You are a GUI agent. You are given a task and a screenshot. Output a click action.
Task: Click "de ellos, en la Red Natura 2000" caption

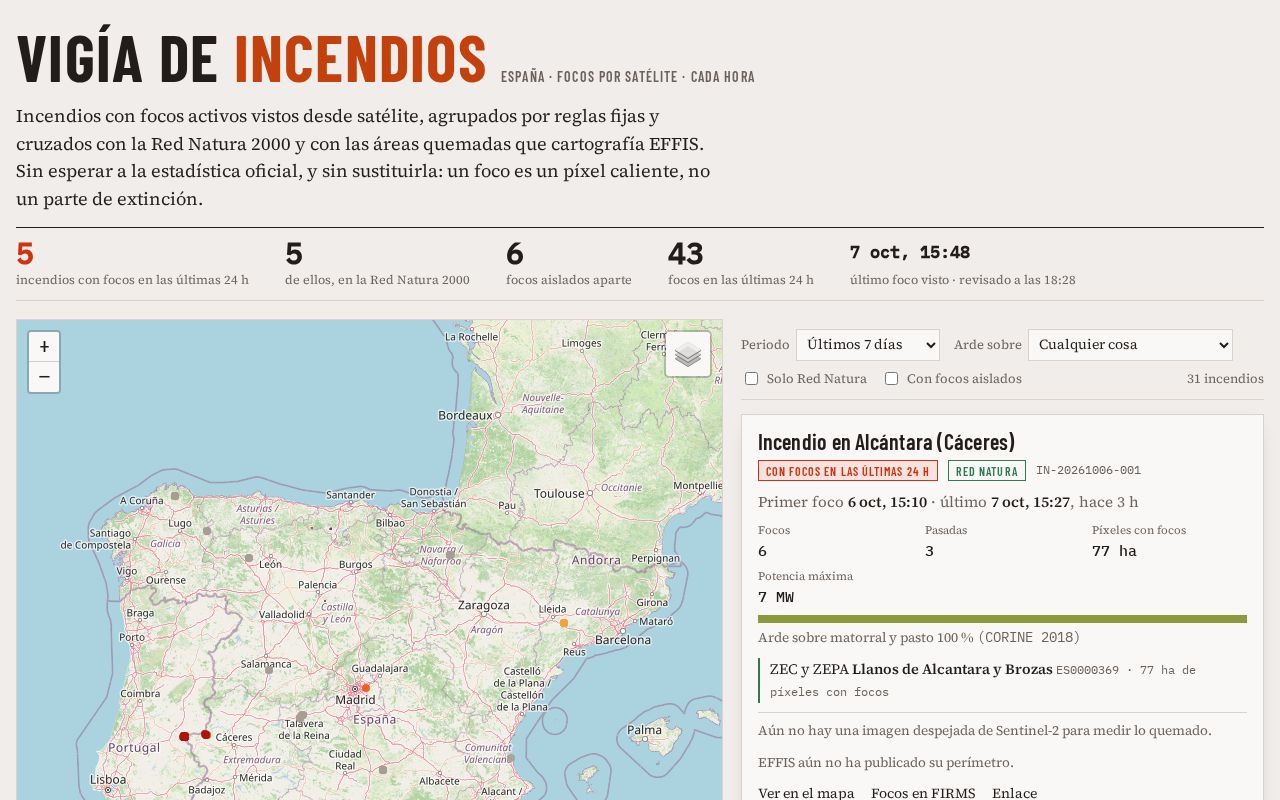(377, 280)
